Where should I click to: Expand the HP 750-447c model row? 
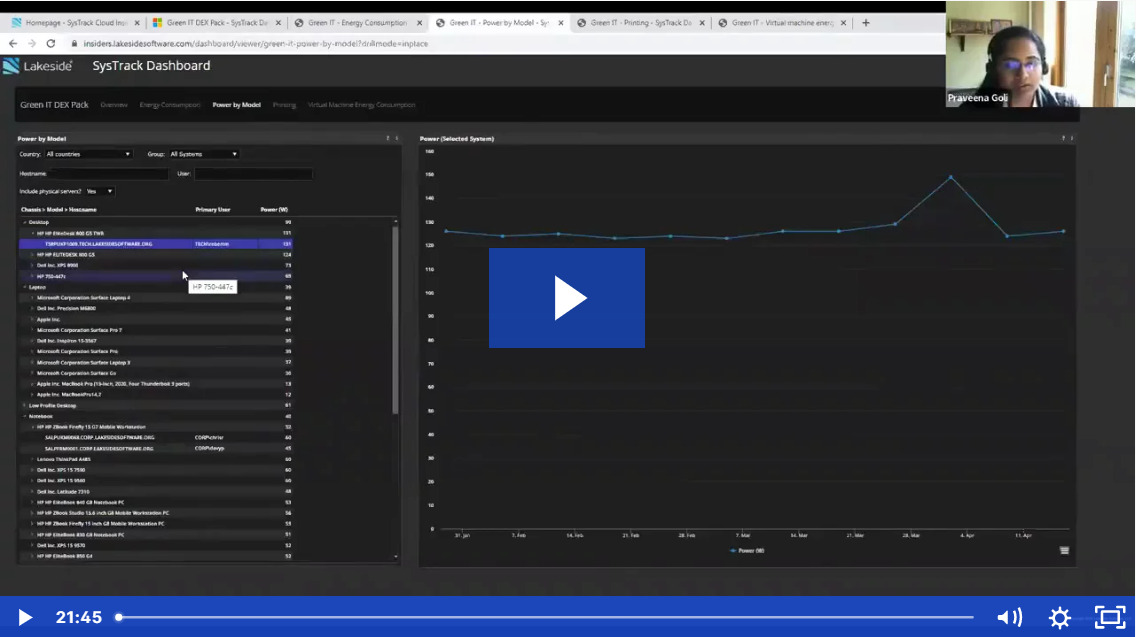pyautogui.click(x=33, y=276)
